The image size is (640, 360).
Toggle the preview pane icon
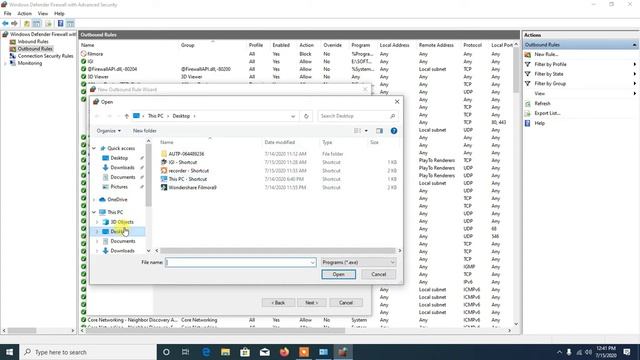pos(380,131)
